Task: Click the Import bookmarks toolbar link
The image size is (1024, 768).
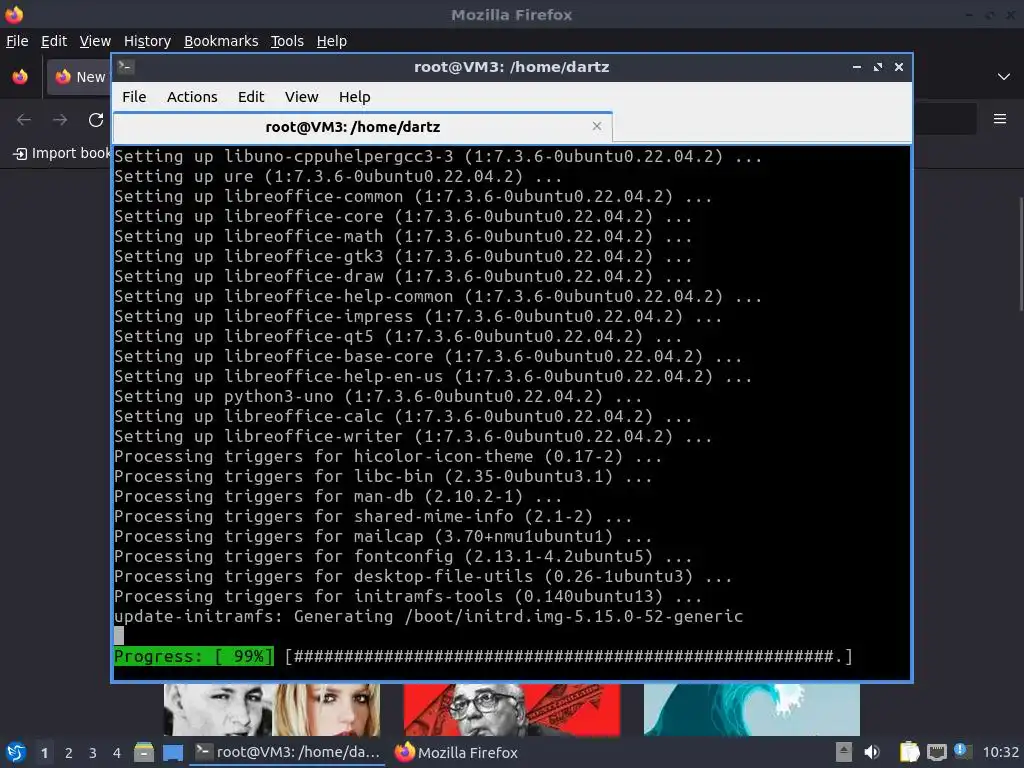Action: point(62,153)
